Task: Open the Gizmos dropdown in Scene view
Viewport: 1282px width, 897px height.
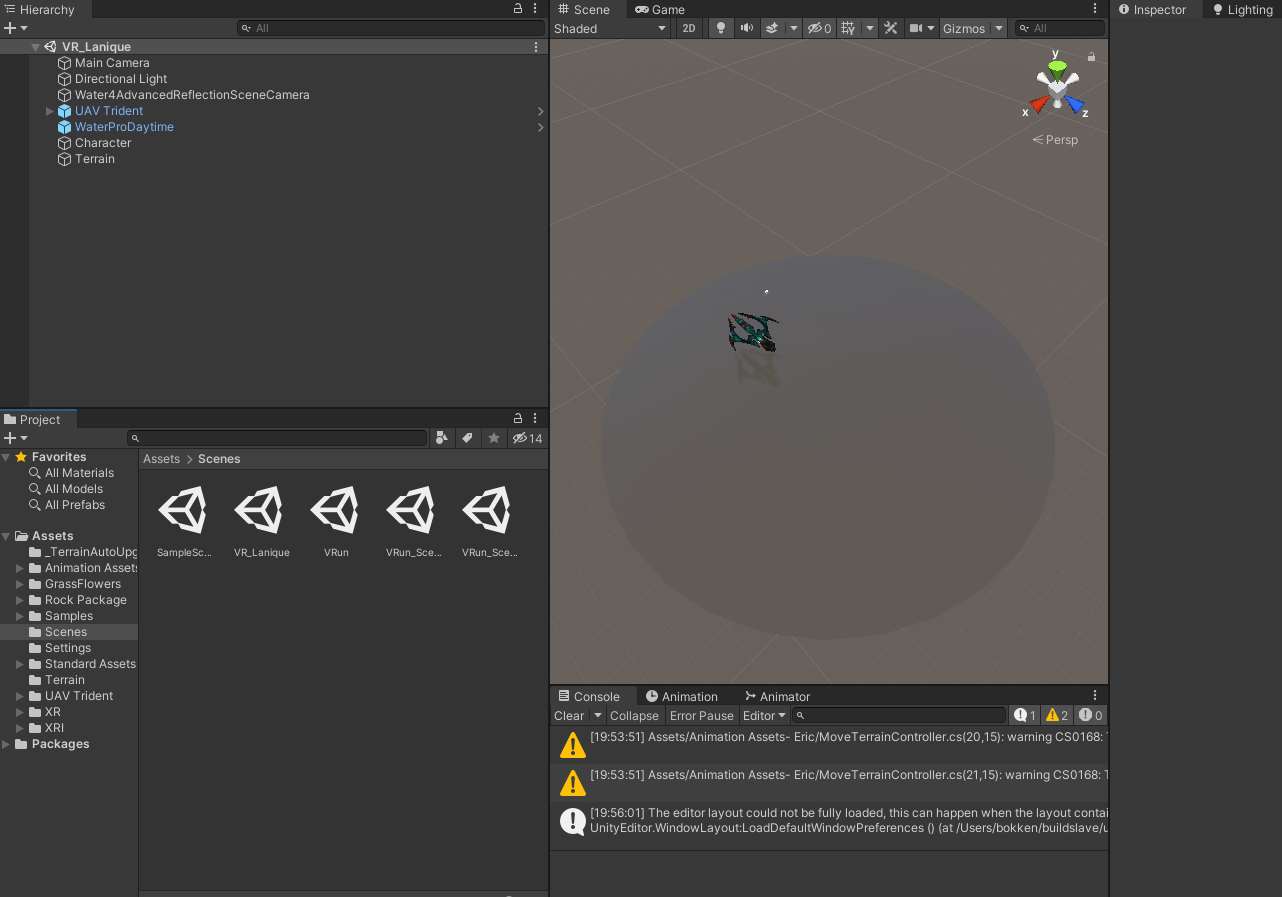Action: coord(972,28)
